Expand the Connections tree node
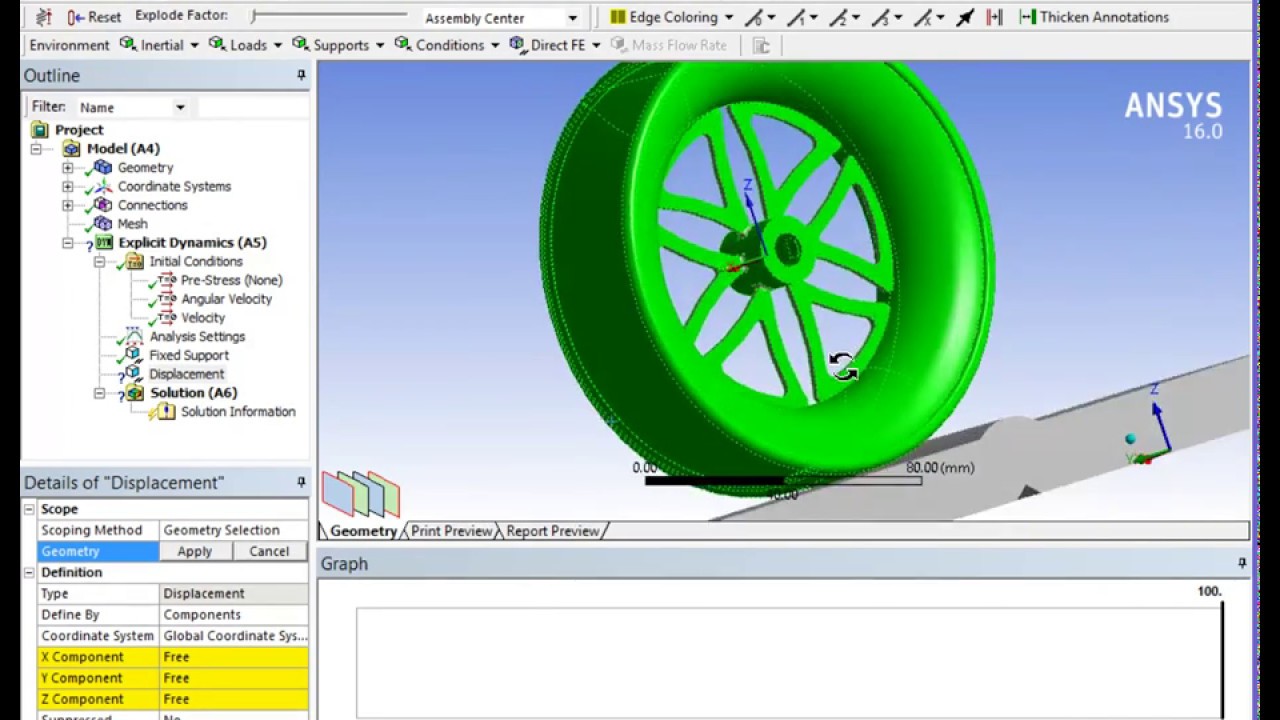 point(67,205)
